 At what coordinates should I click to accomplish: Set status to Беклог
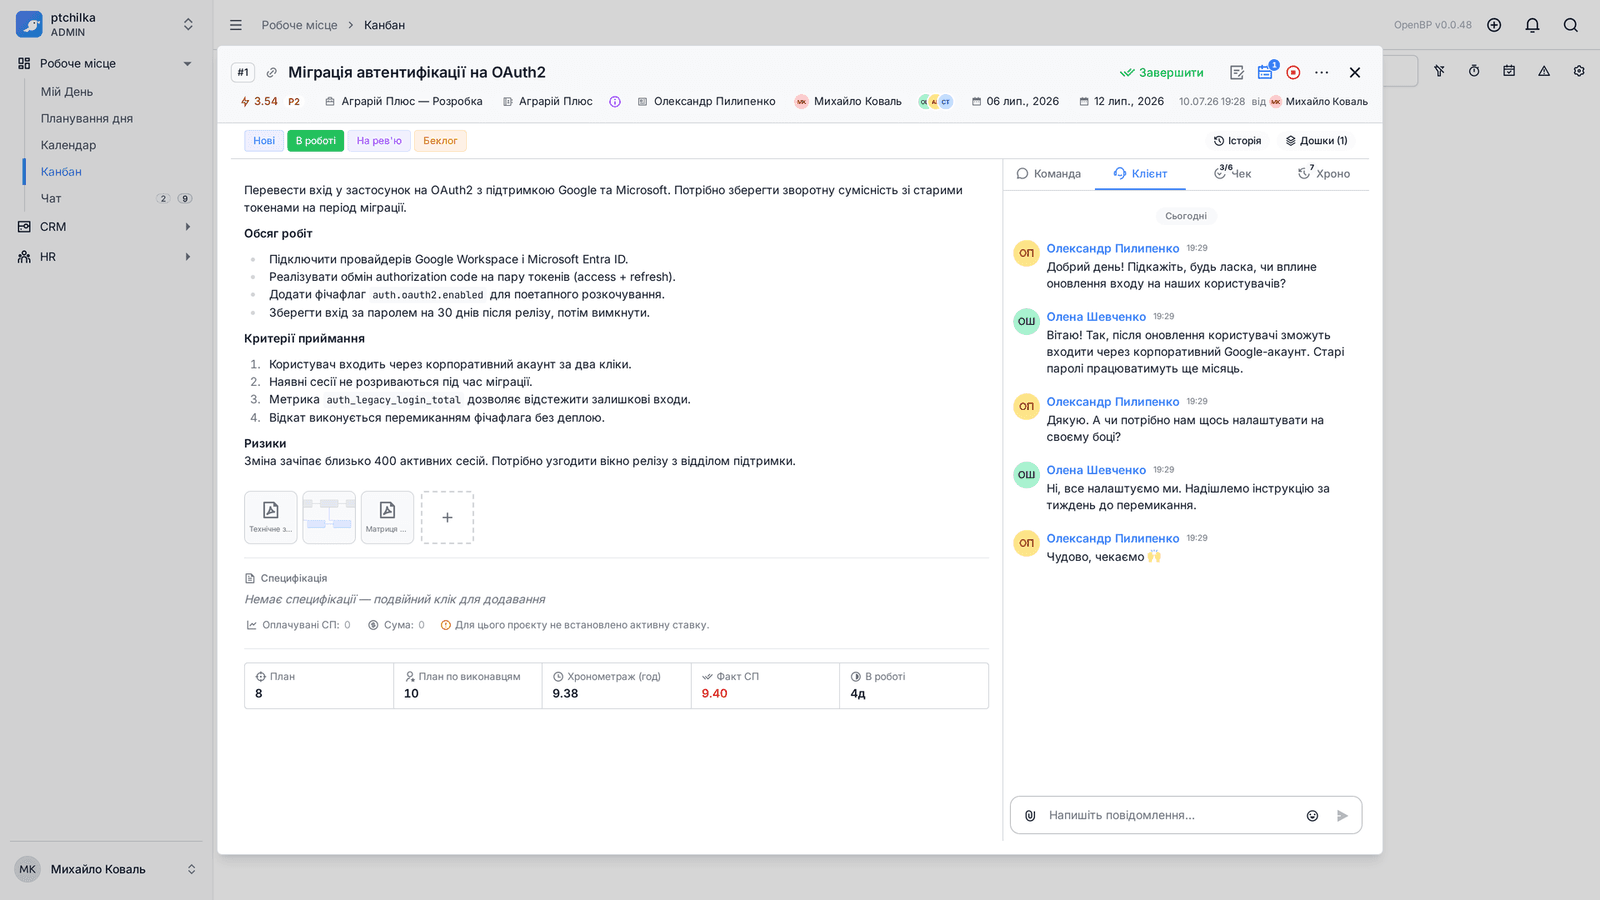[x=440, y=141]
